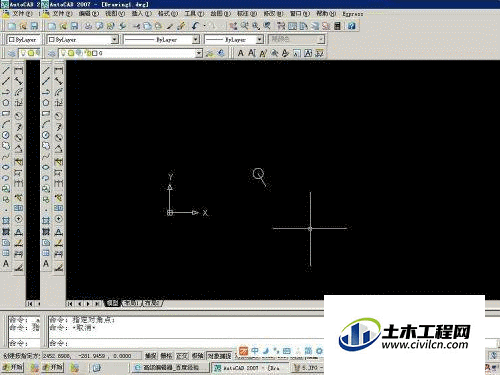This screenshot has width=500, height=375.
Task: Click the UCS origin icon on the canvas
Action: (x=170, y=212)
